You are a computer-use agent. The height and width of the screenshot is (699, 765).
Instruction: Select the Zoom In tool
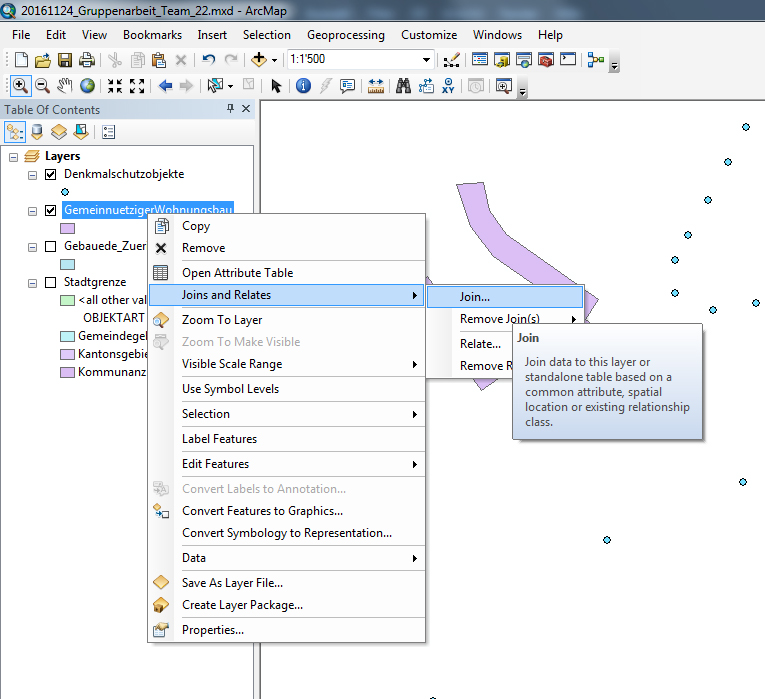pyautogui.click(x=20, y=86)
